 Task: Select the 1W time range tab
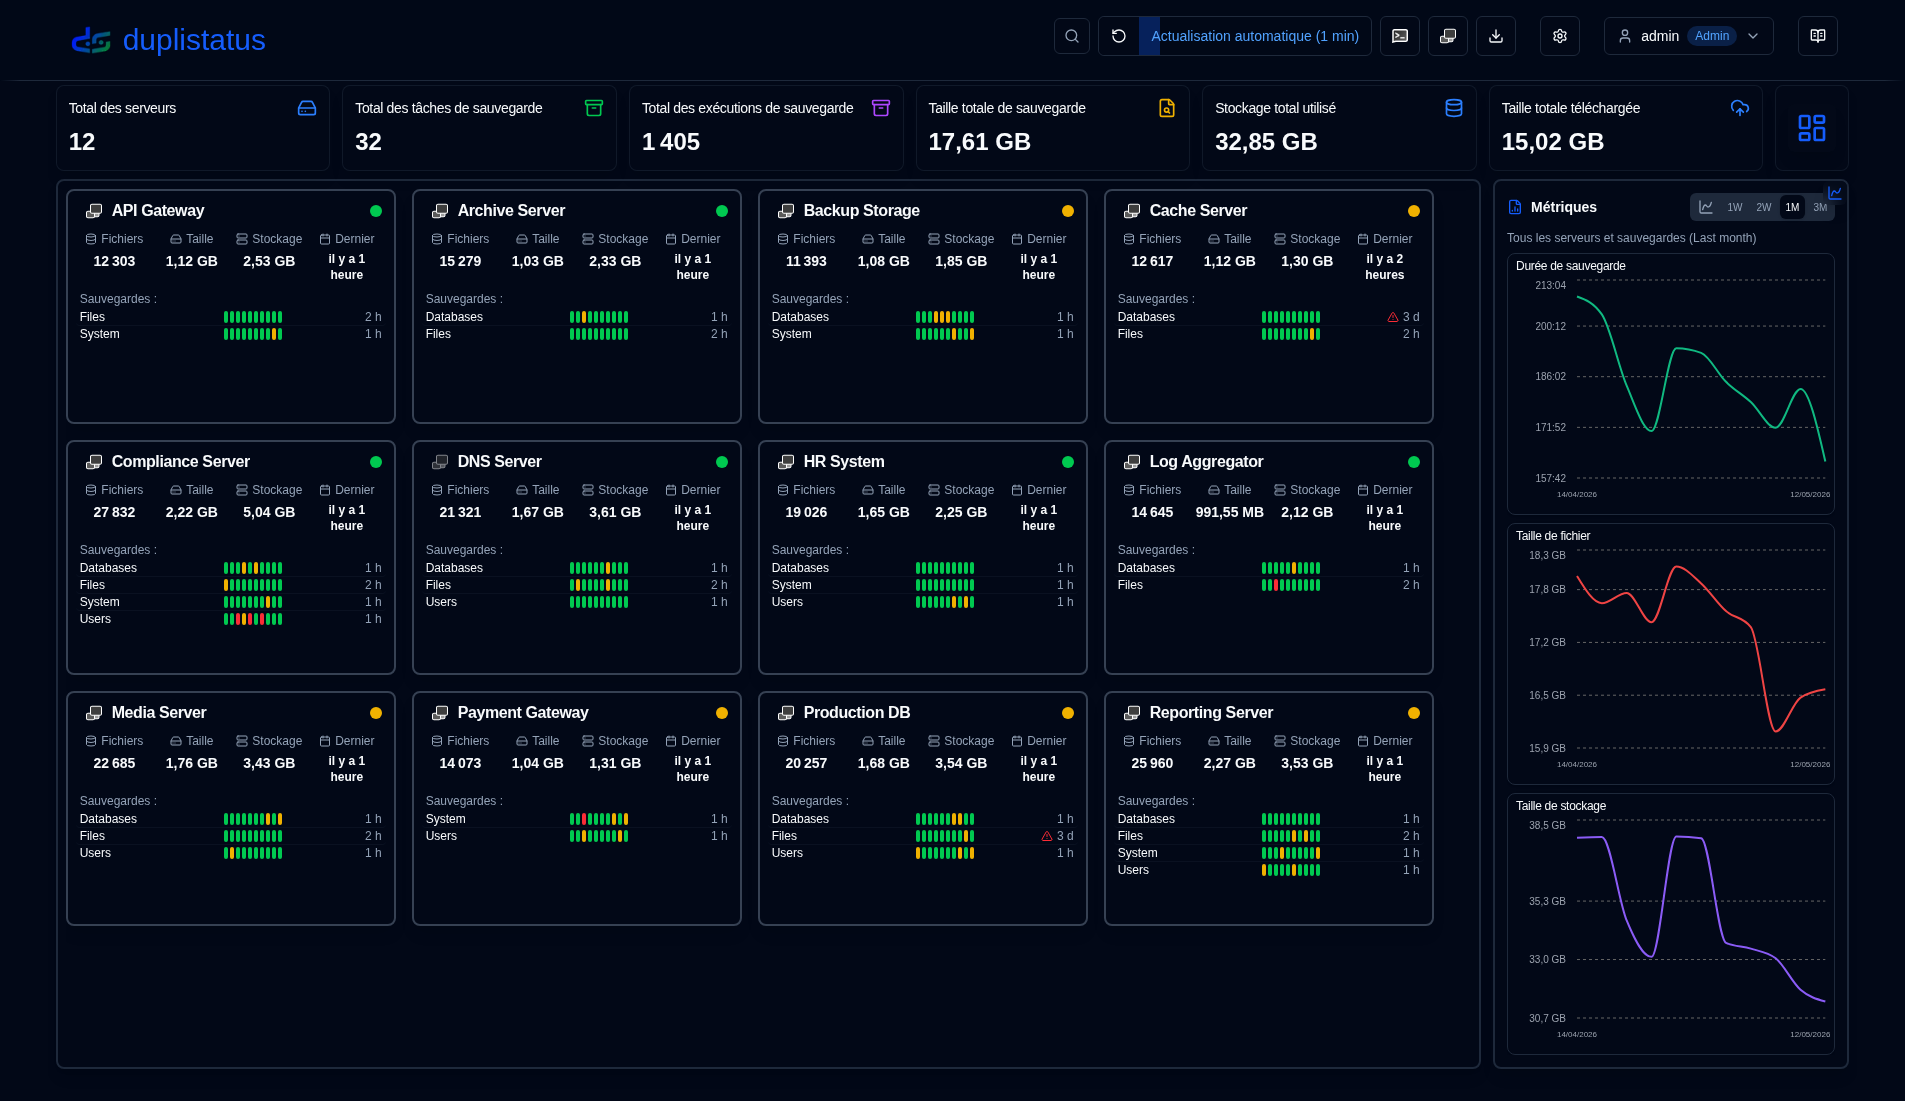click(x=1735, y=207)
